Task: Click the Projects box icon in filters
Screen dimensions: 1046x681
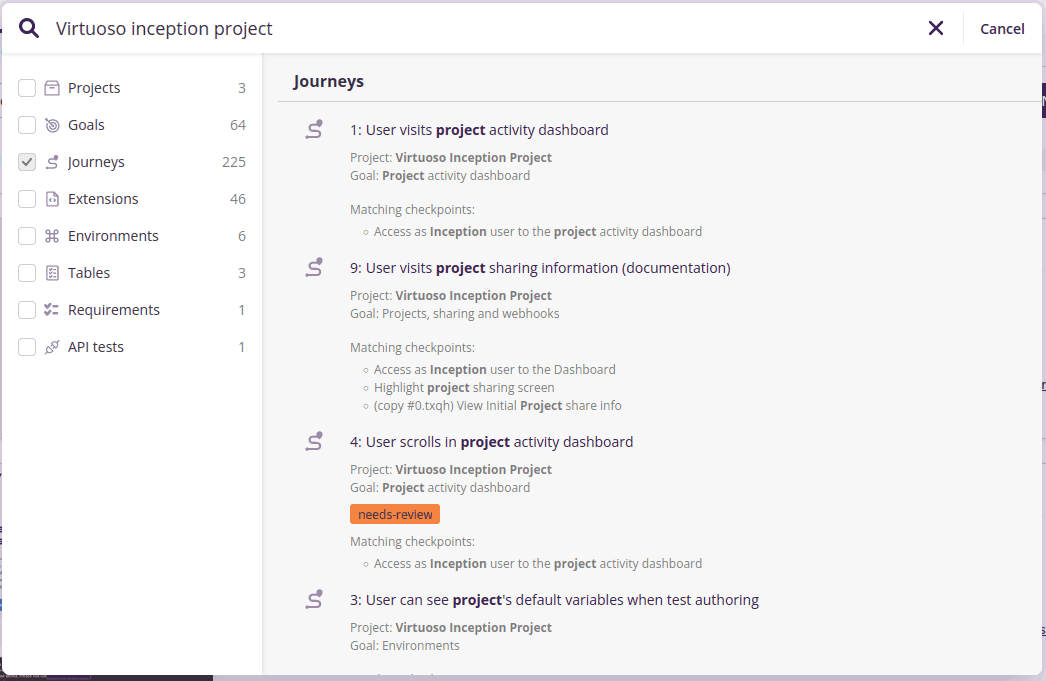Action: coord(53,88)
